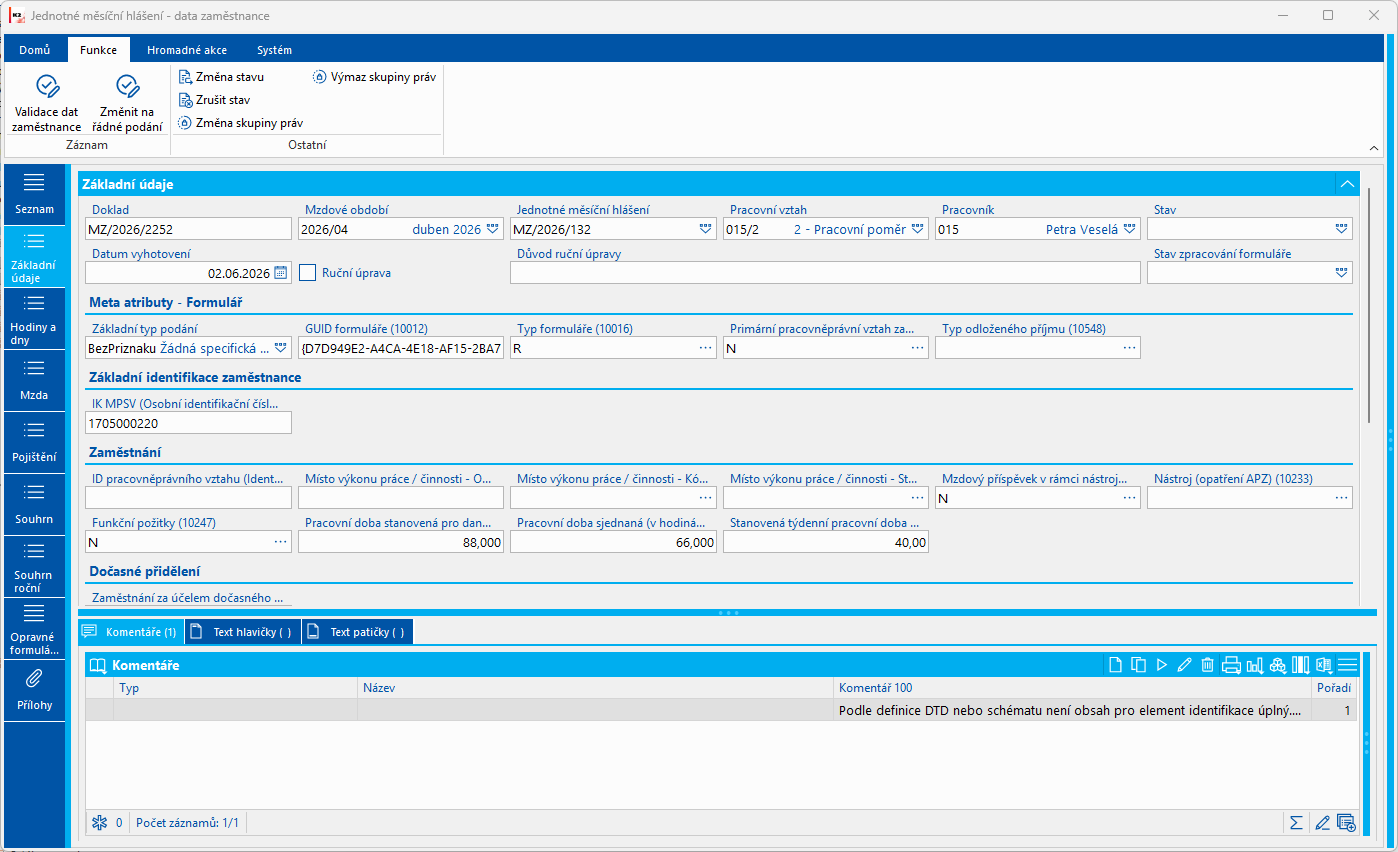Open the Opravné formuláře sidebar section
This screenshot has height=852, width=1398.
click(x=34, y=628)
